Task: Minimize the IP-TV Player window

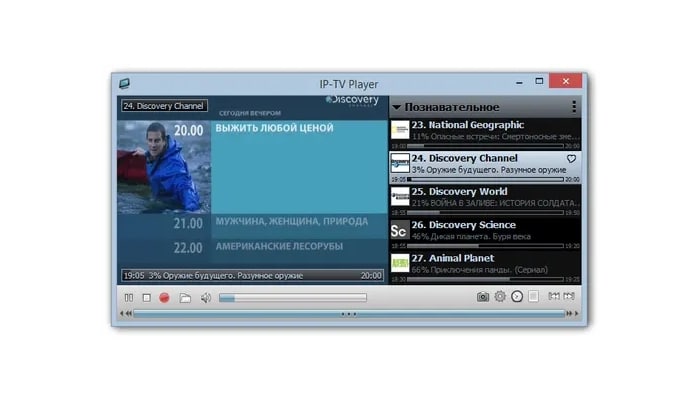Action: (519, 82)
